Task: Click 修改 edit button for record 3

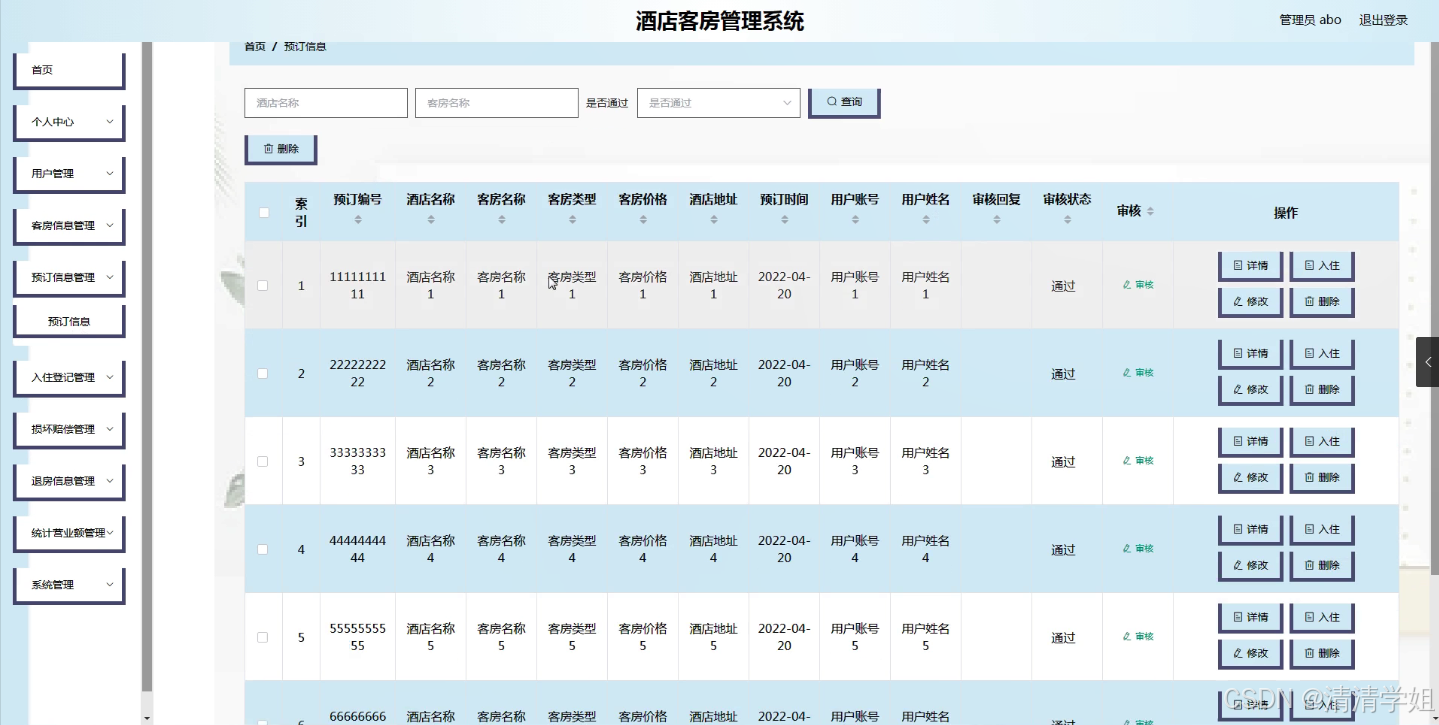Action: pyautogui.click(x=1250, y=477)
